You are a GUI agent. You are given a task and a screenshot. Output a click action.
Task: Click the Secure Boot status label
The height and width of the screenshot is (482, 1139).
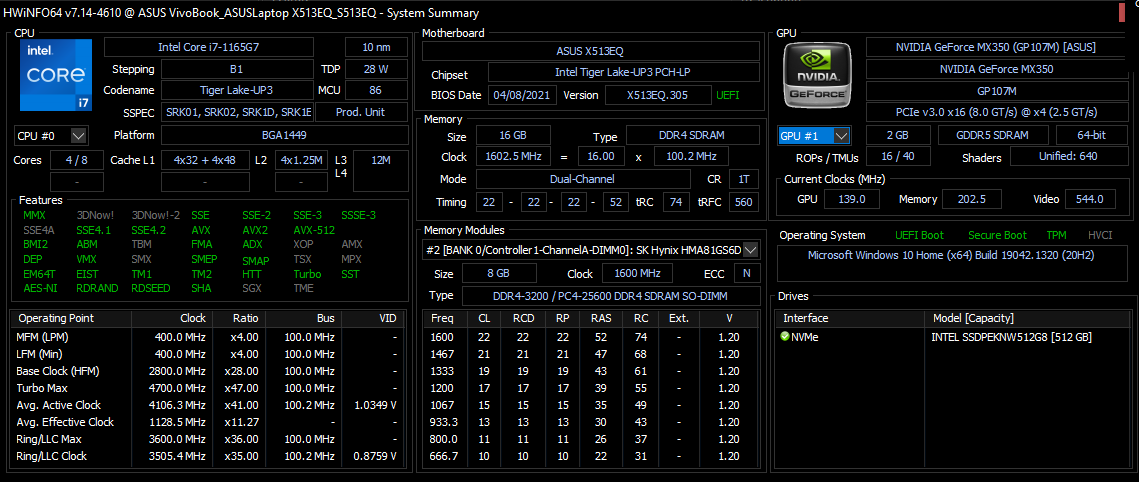click(x=997, y=235)
